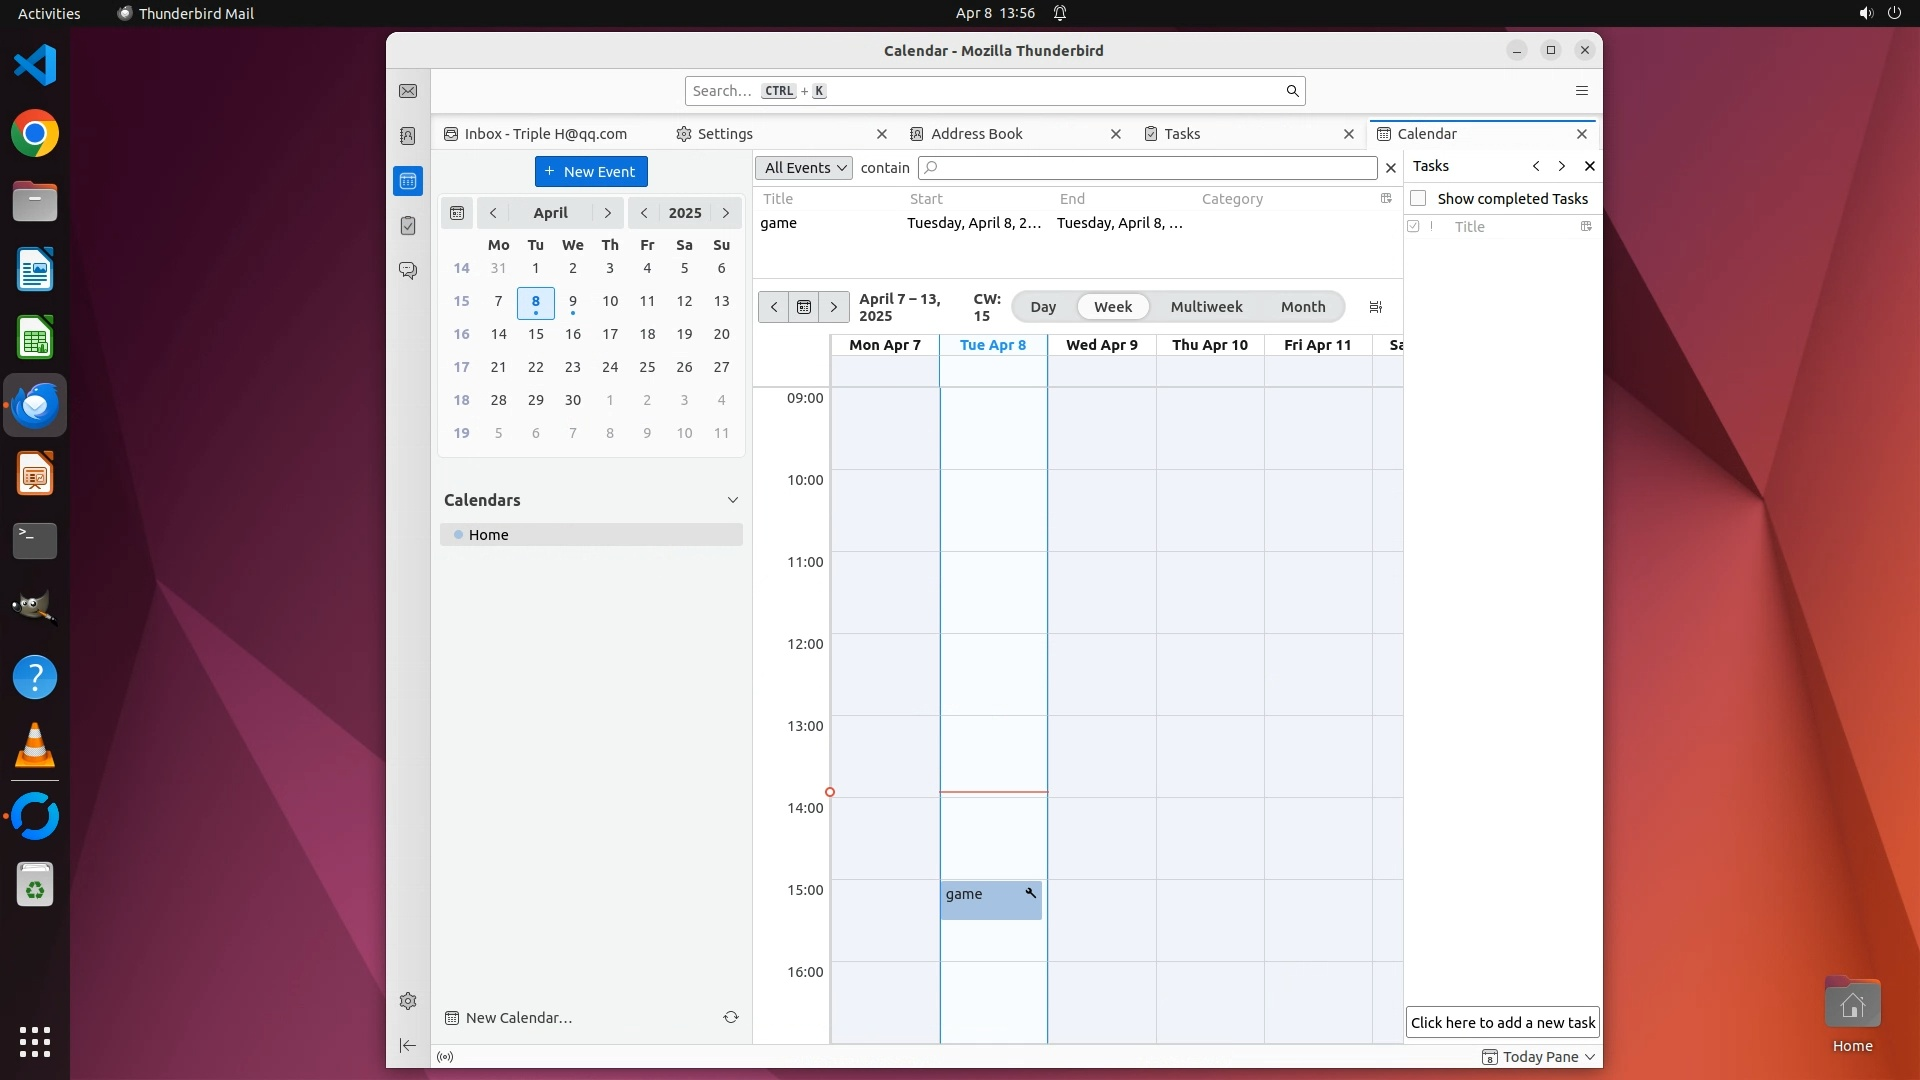Open the Thunderbird application hamburger menu

(x=1581, y=91)
